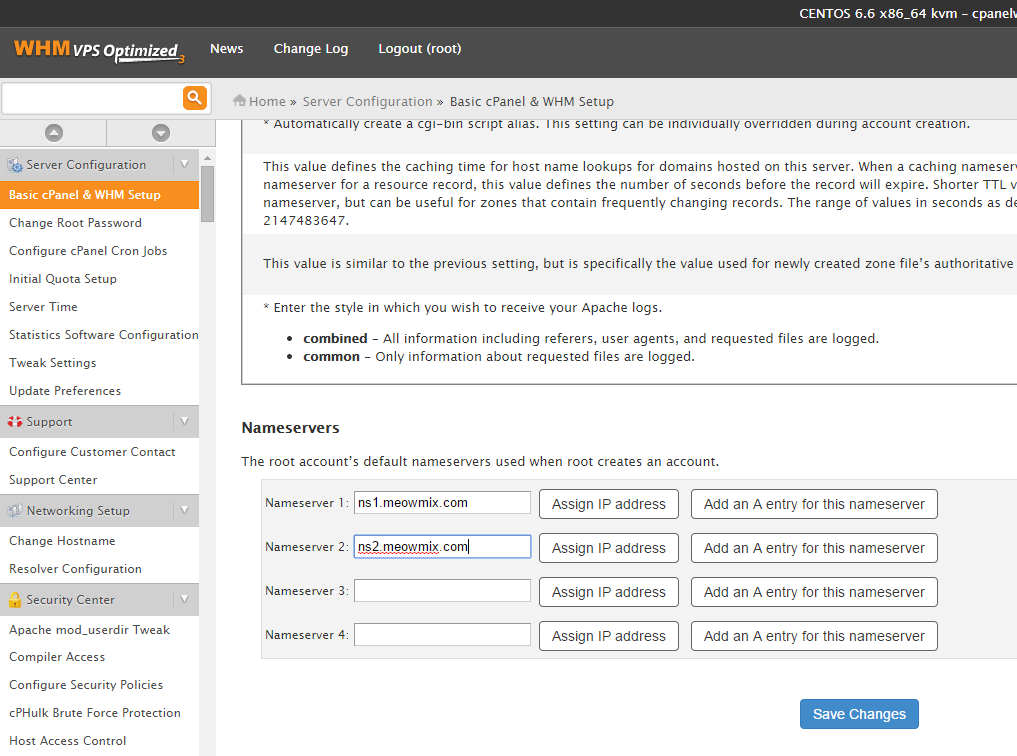
Task: Click Assign IP address for Nameserver 3
Action: [608, 592]
